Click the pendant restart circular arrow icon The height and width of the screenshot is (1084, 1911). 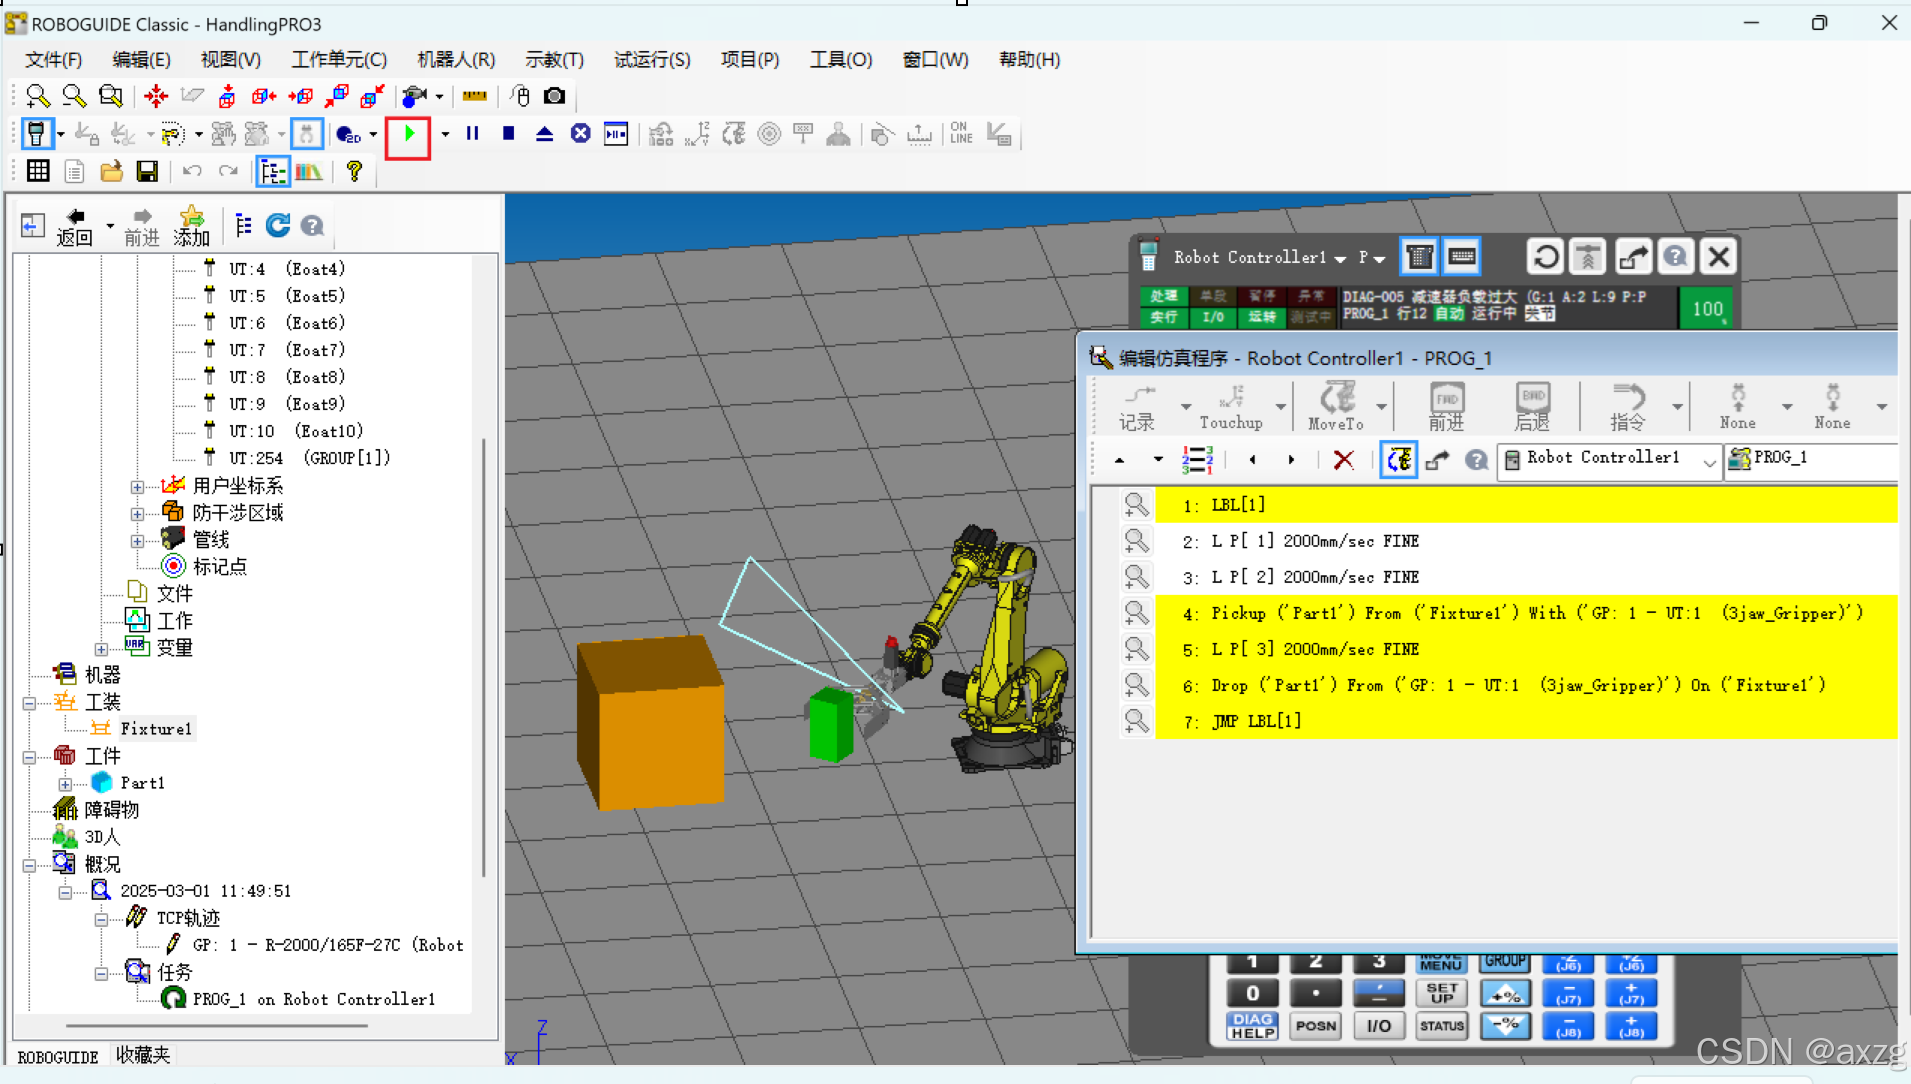(1546, 257)
